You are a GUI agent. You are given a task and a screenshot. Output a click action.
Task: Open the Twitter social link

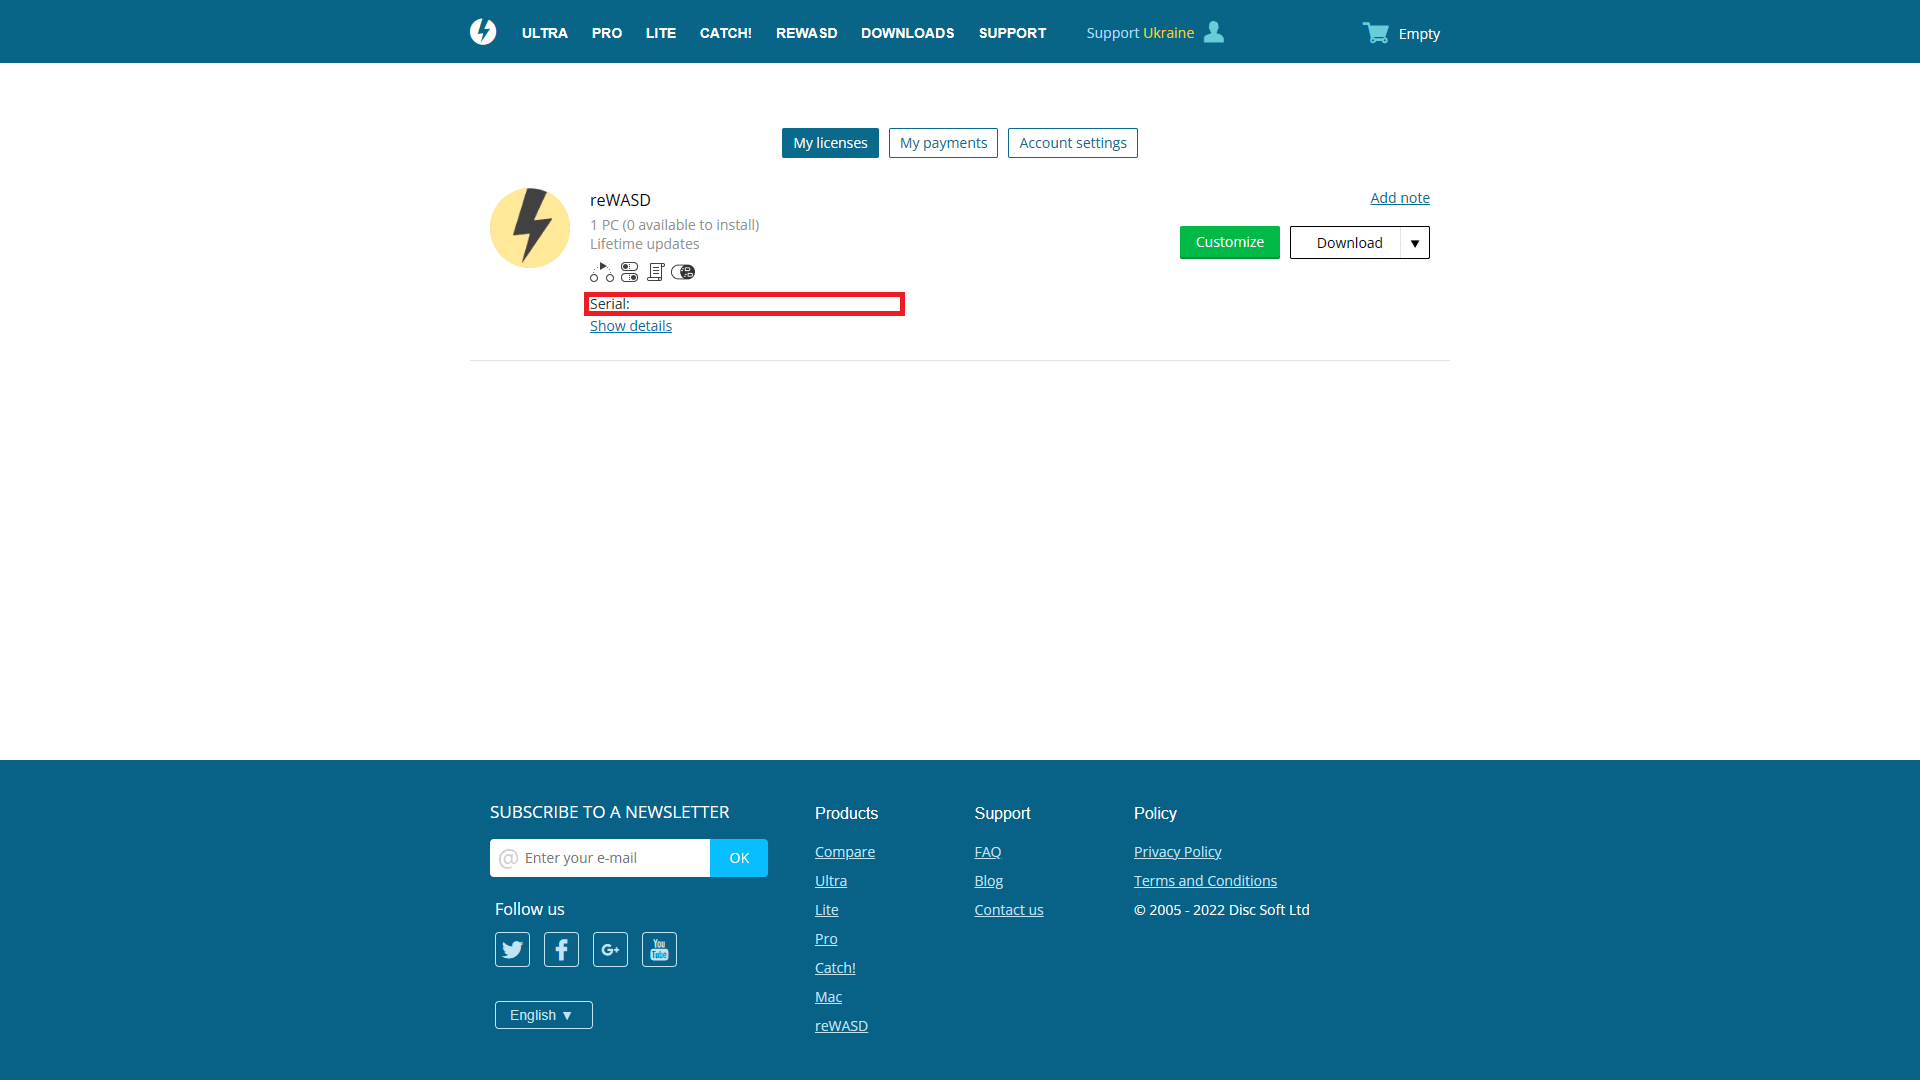click(x=512, y=949)
